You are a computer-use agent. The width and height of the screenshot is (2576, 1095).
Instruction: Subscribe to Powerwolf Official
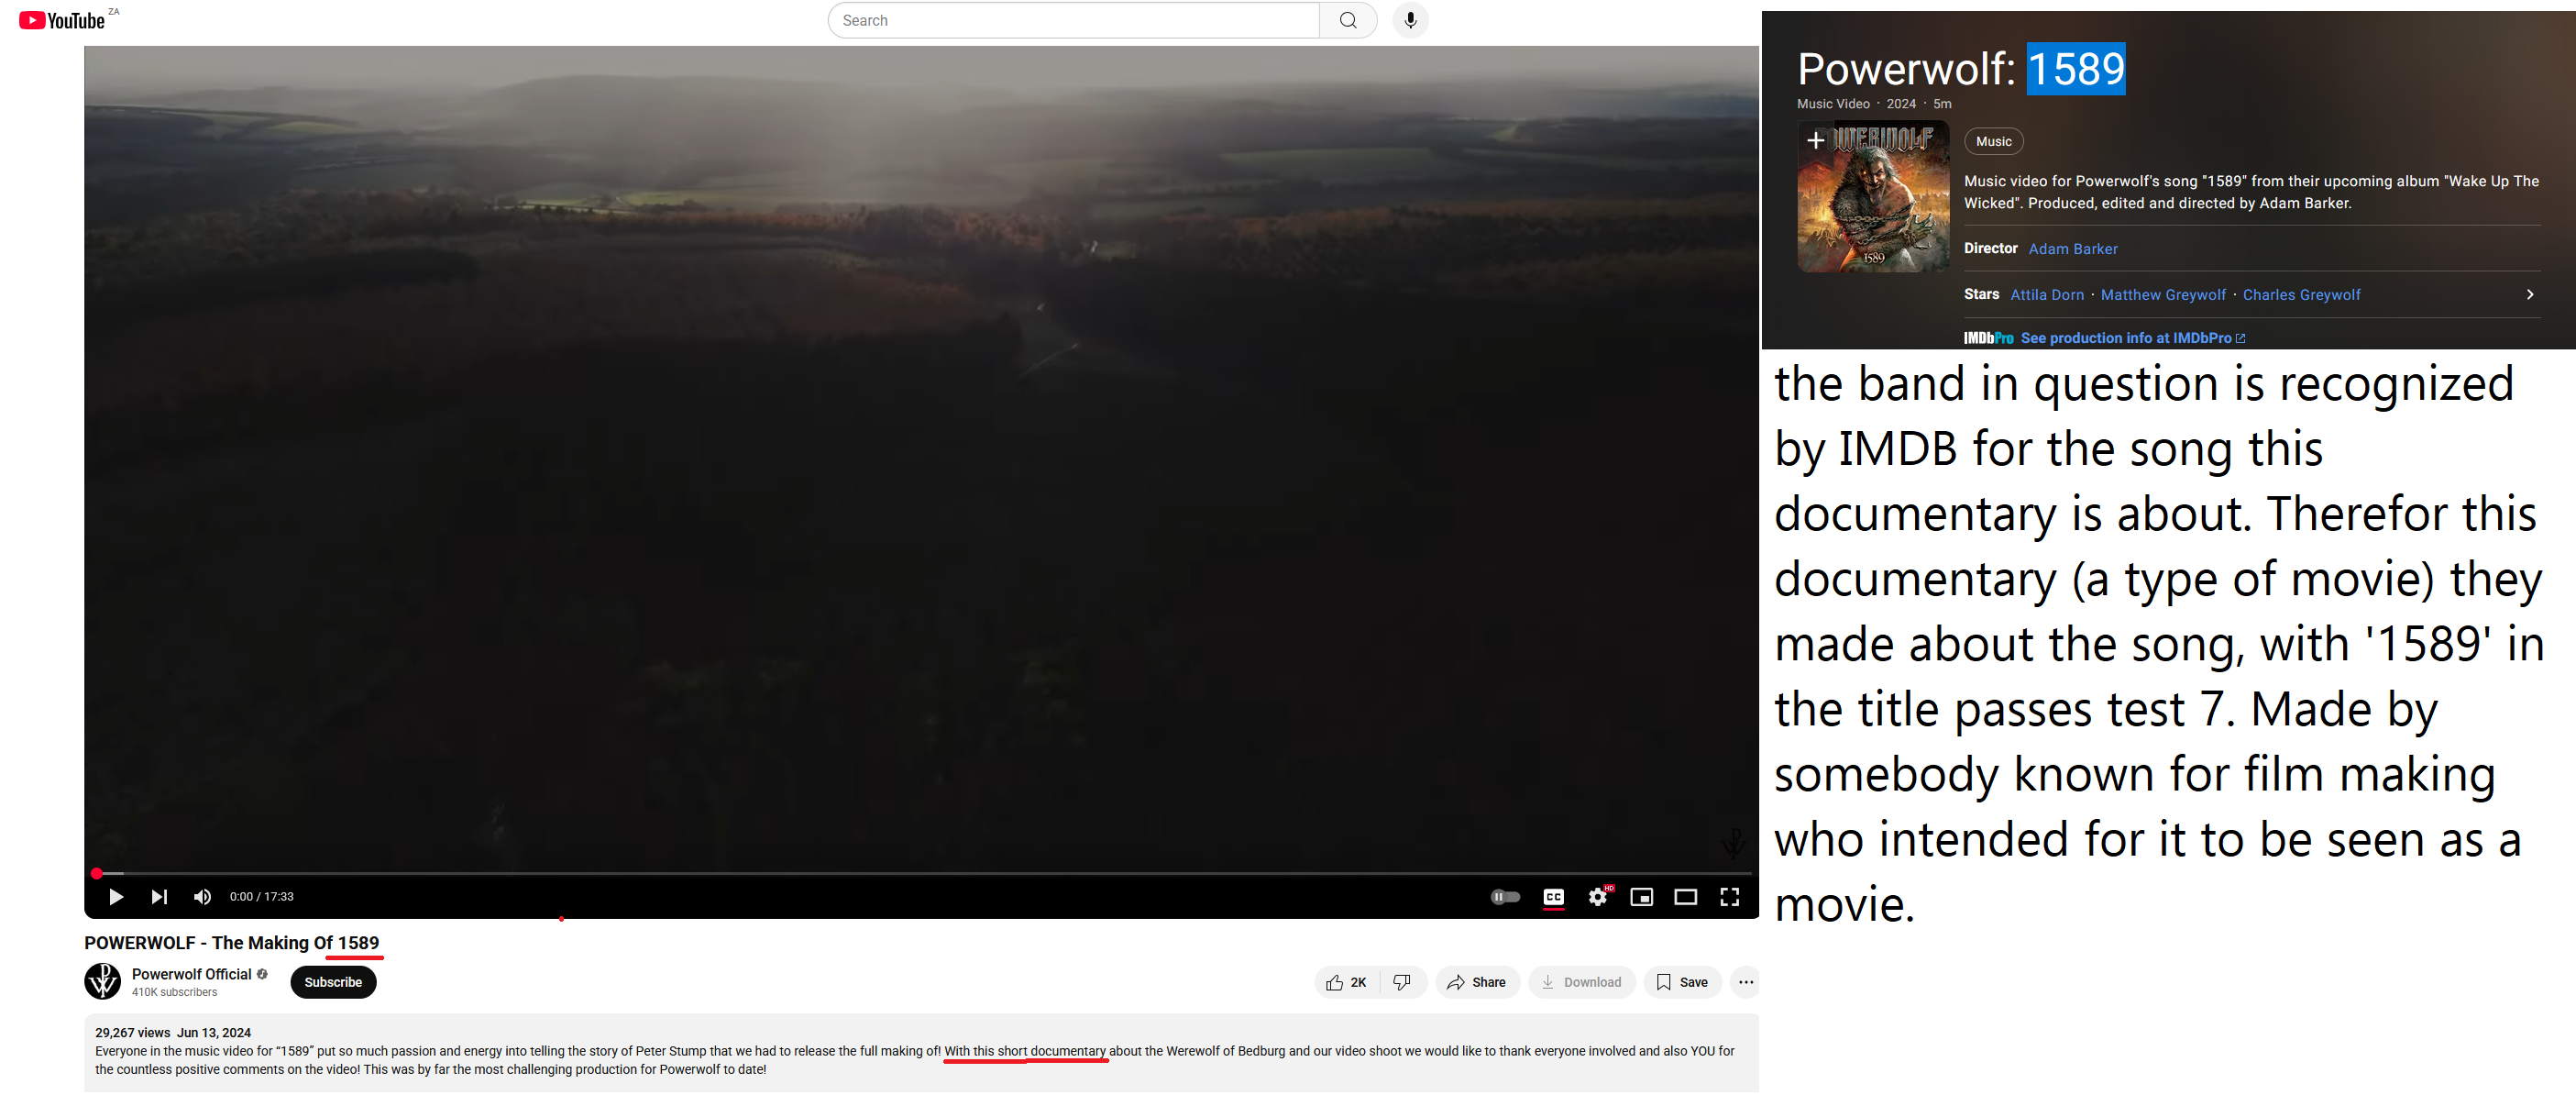click(x=333, y=982)
